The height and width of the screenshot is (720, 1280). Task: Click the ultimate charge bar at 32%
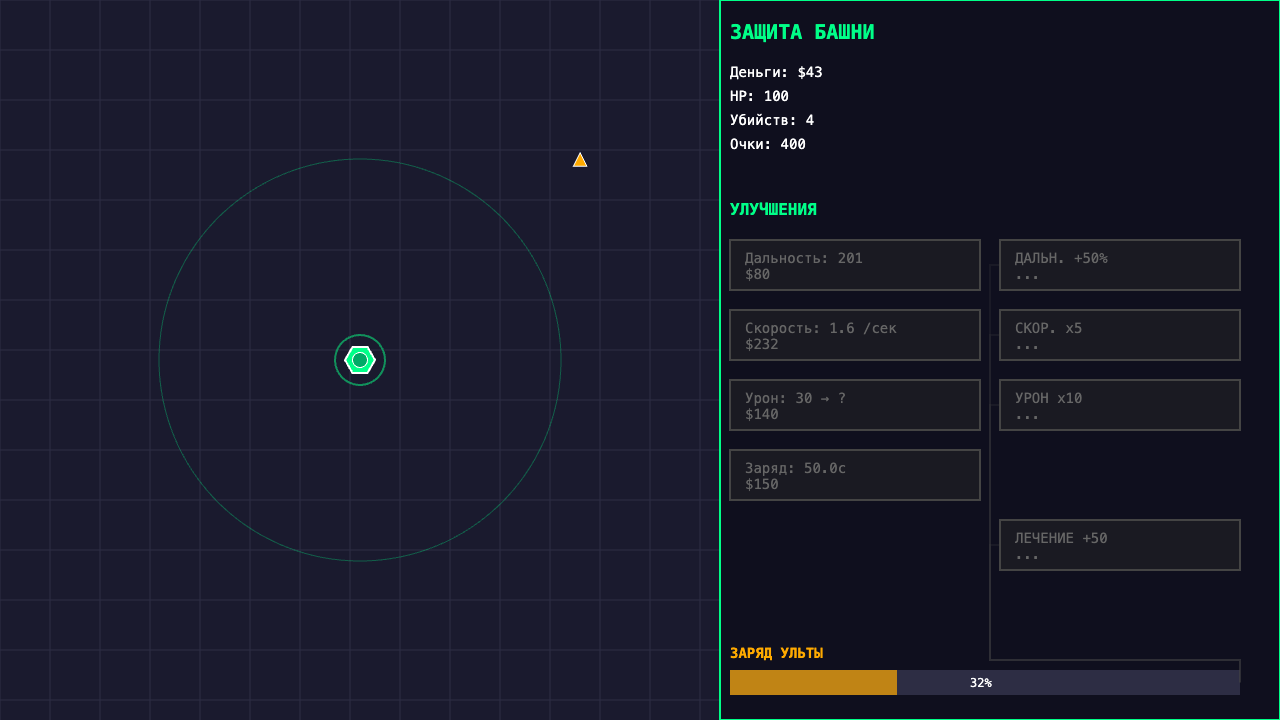coord(983,682)
